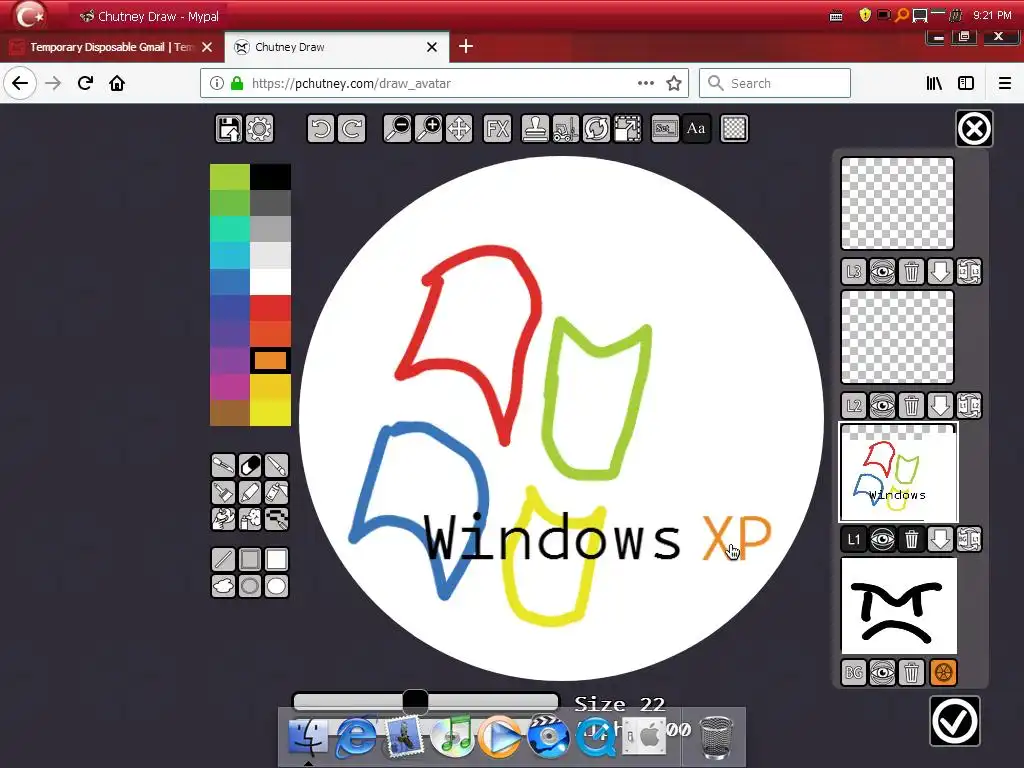The width and height of the screenshot is (1024, 768).
Task: Toggle visibility of layer L3
Action: tap(882, 272)
